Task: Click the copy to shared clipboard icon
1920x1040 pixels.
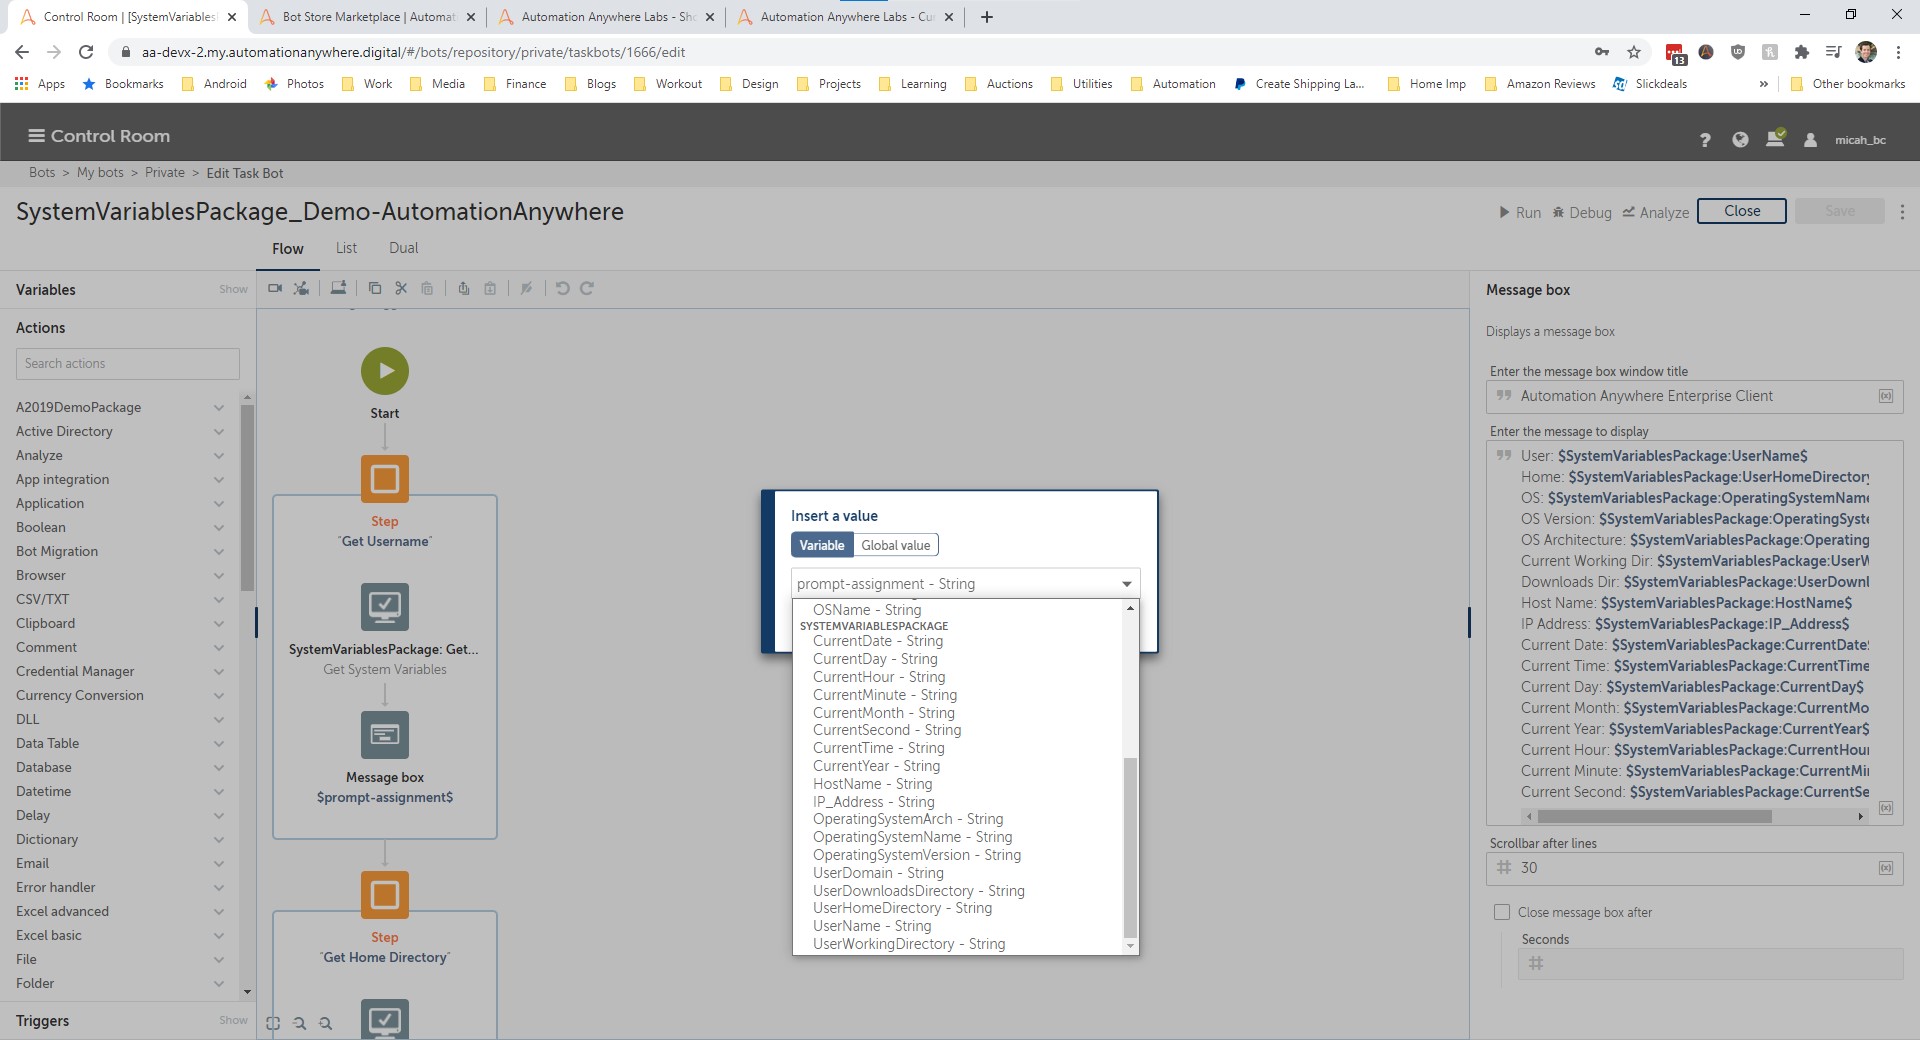Action: [x=464, y=288]
